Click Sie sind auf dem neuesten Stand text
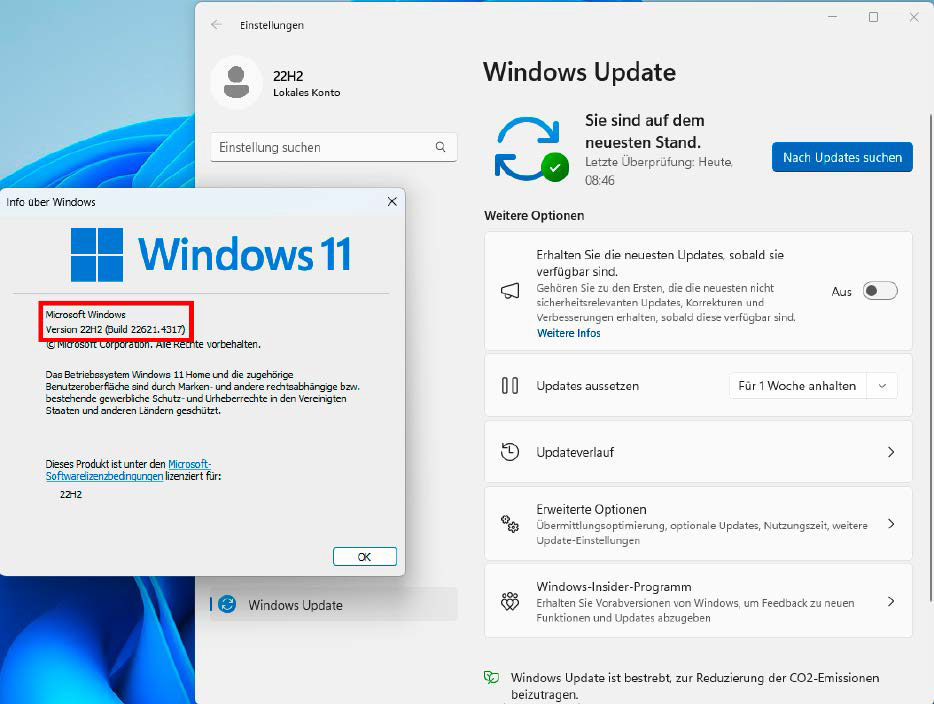This screenshot has height=704, width=934. 645,131
